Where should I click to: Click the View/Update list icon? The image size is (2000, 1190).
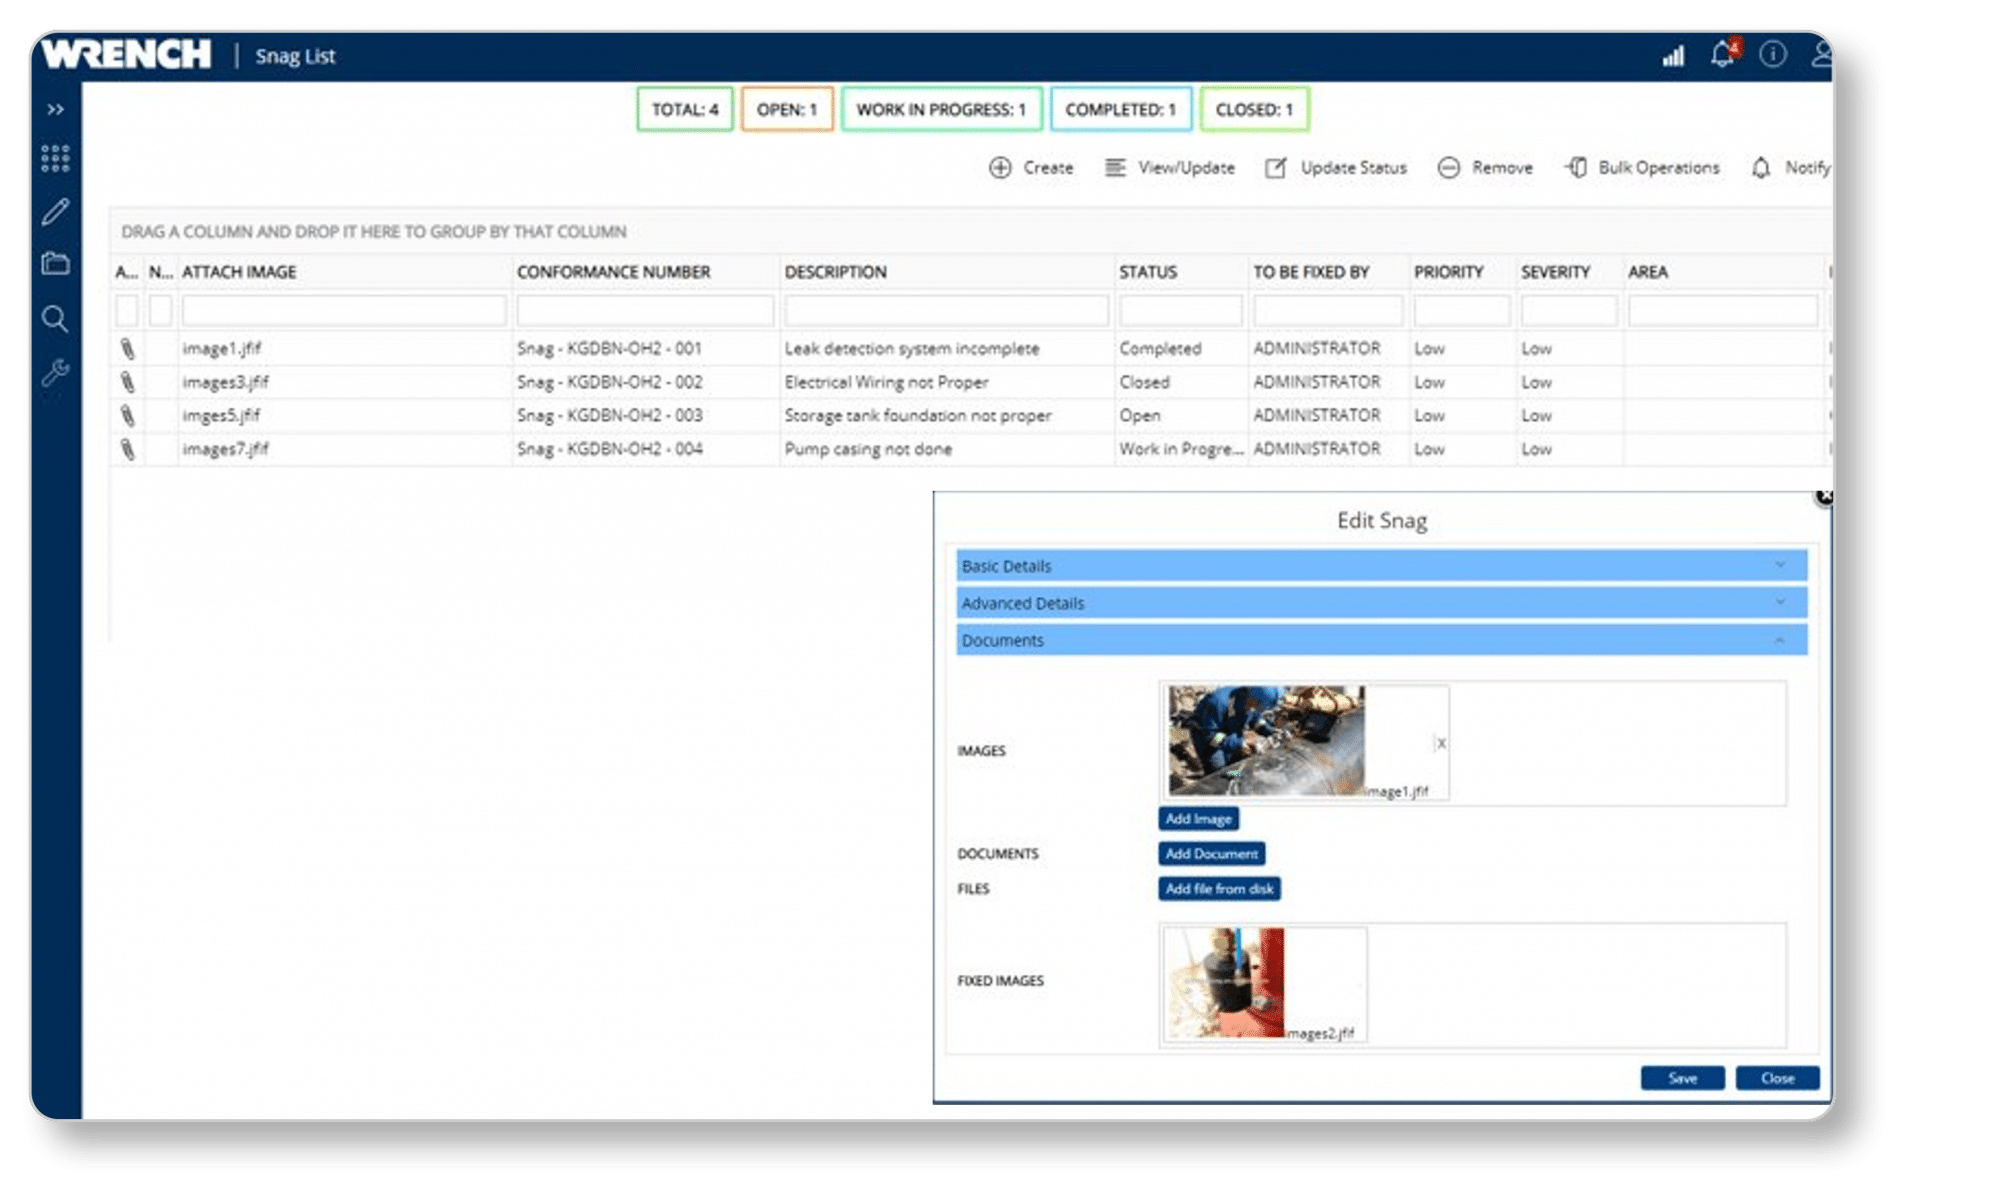coord(1115,167)
